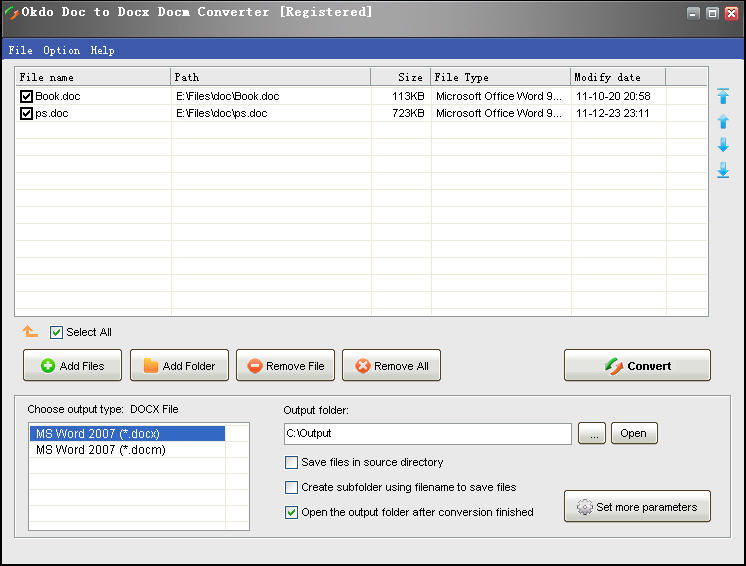Viewport: 746px width, 566px height.
Task: Click the 113KB size cell
Action: [x=408, y=97]
